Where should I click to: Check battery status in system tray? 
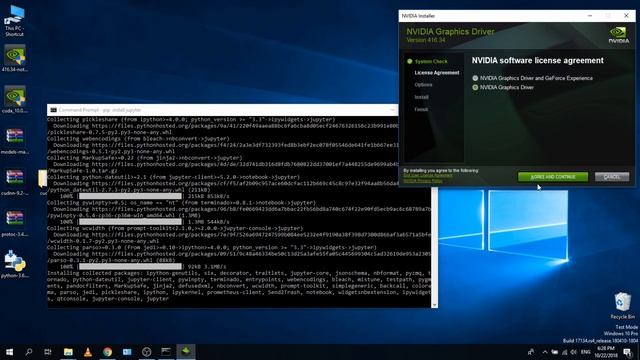555,352
